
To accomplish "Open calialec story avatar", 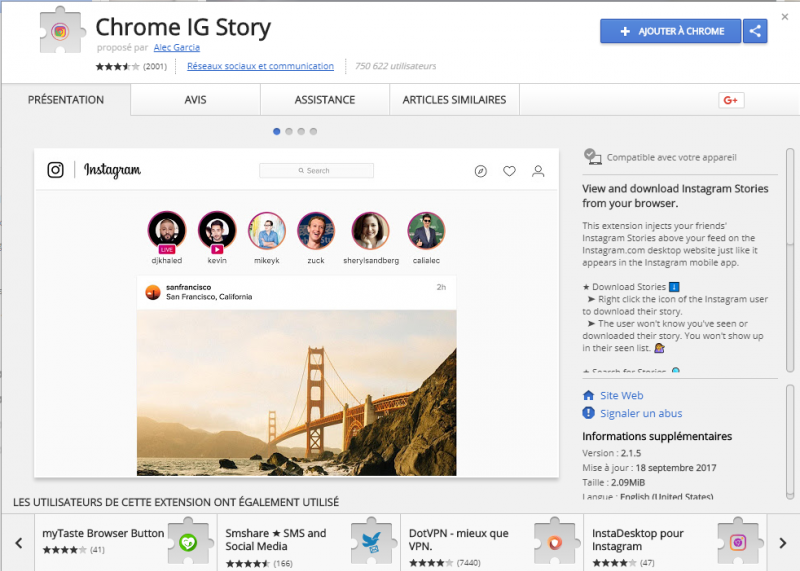I will pyautogui.click(x=426, y=231).
